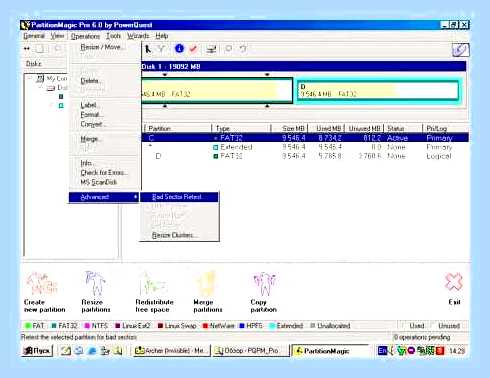Choose Check for Errors menu entry
Viewport: 490px width, 378px height.
[104, 173]
